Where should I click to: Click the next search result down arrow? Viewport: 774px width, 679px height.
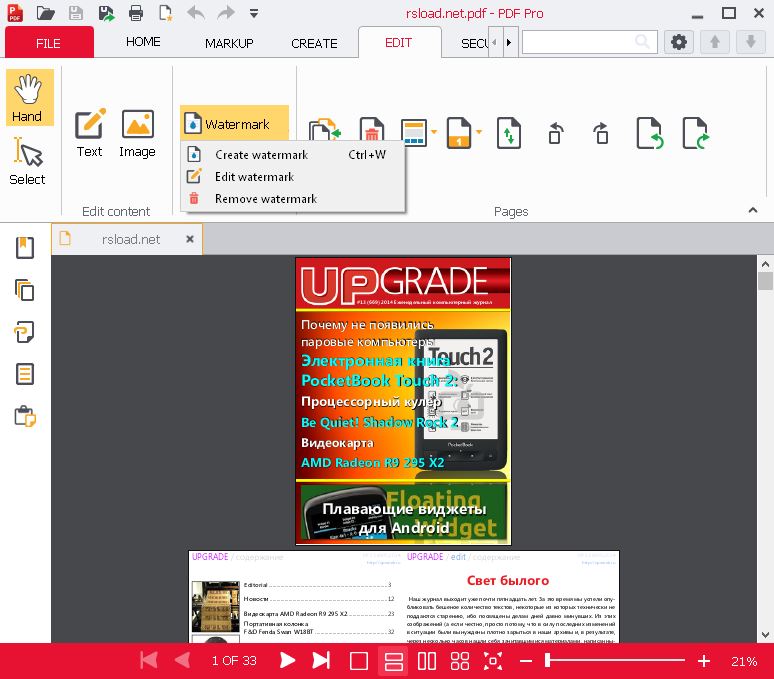click(x=751, y=42)
